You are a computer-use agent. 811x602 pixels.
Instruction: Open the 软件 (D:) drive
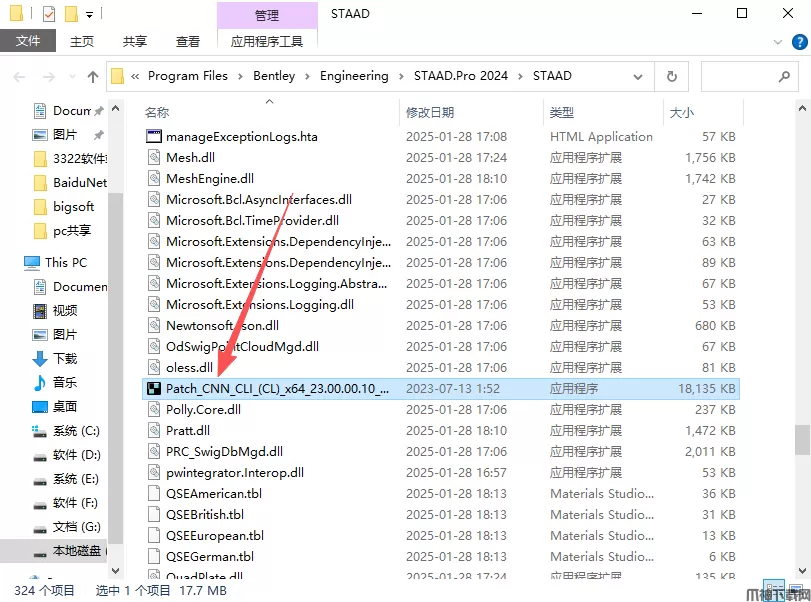pos(77,455)
